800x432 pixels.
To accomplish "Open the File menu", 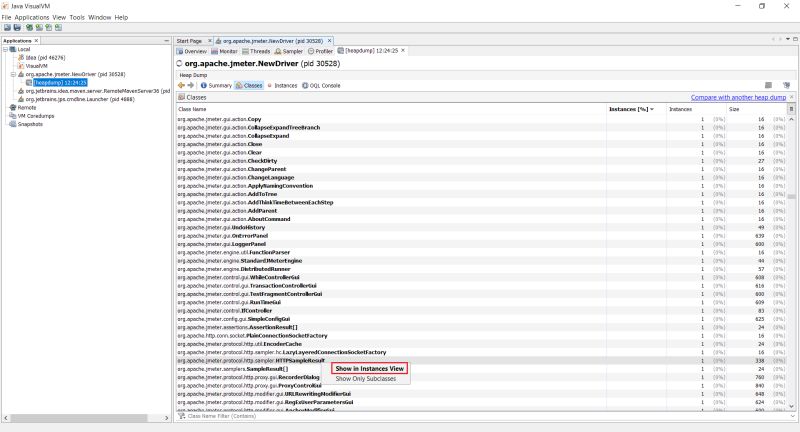I will tap(6, 17).
